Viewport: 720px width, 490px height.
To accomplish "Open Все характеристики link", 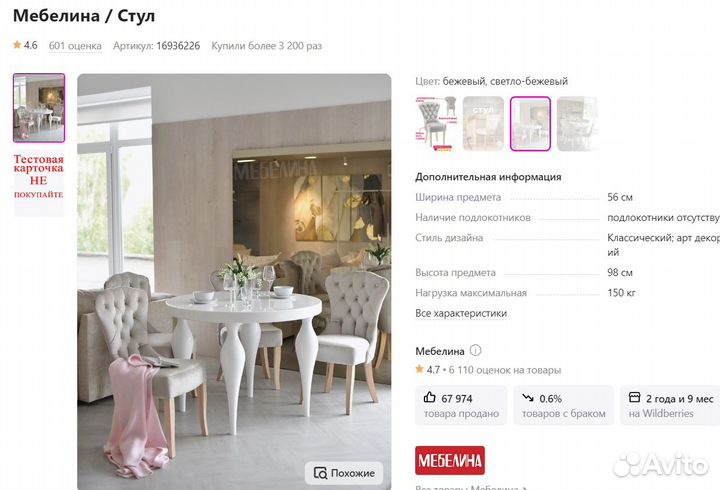I will 461,313.
